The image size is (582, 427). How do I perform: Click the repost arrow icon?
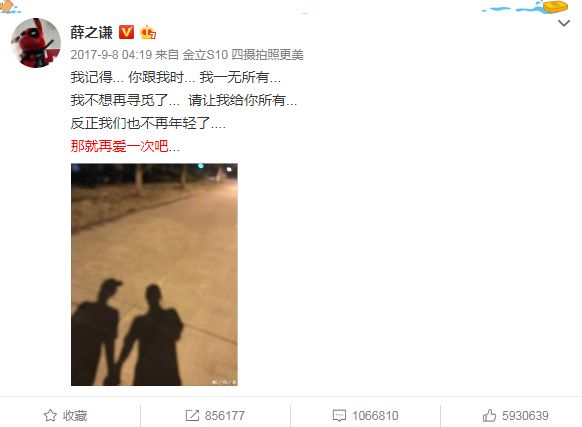(x=192, y=415)
